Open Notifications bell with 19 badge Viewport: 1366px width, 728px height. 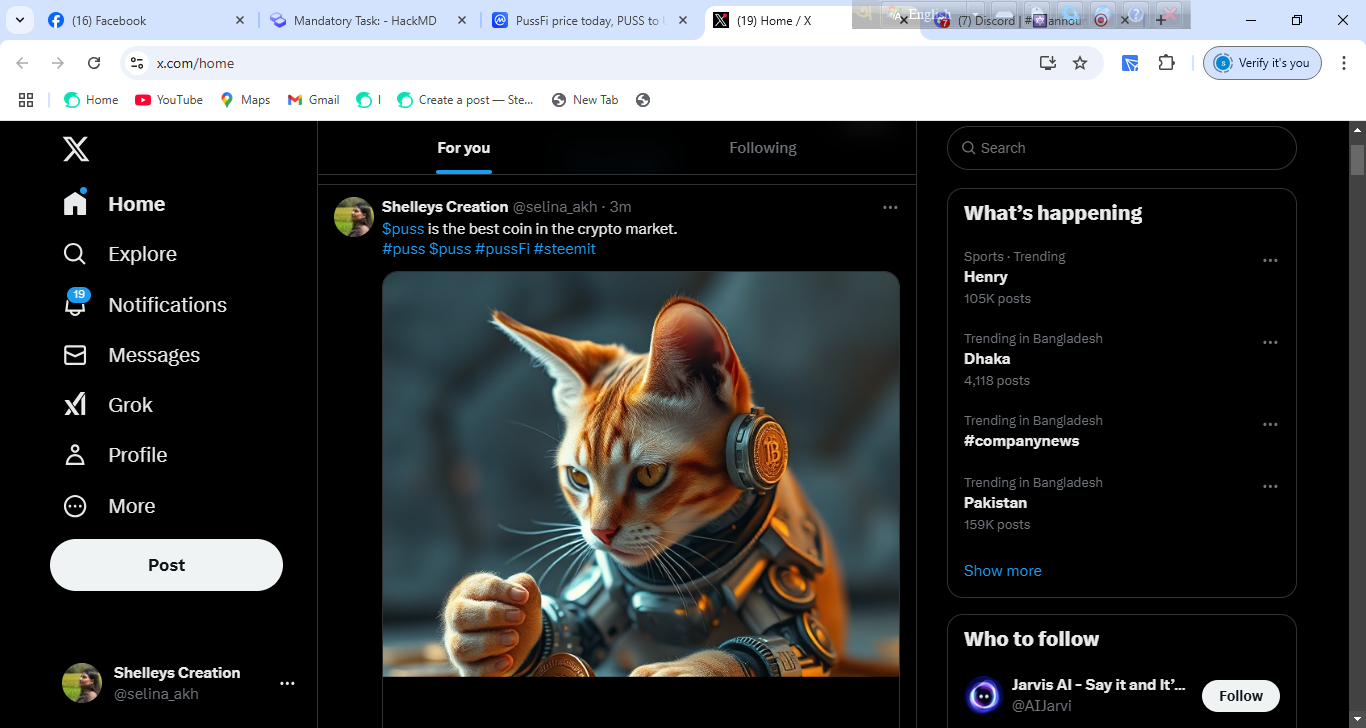76,303
